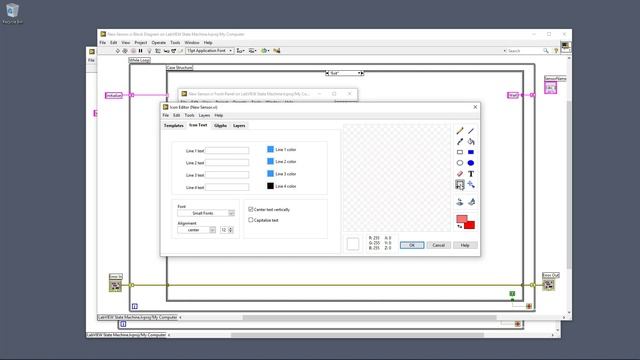This screenshot has width=640, height=360.
Task: Click the Horizontal Flip icon
Action: [460, 202]
